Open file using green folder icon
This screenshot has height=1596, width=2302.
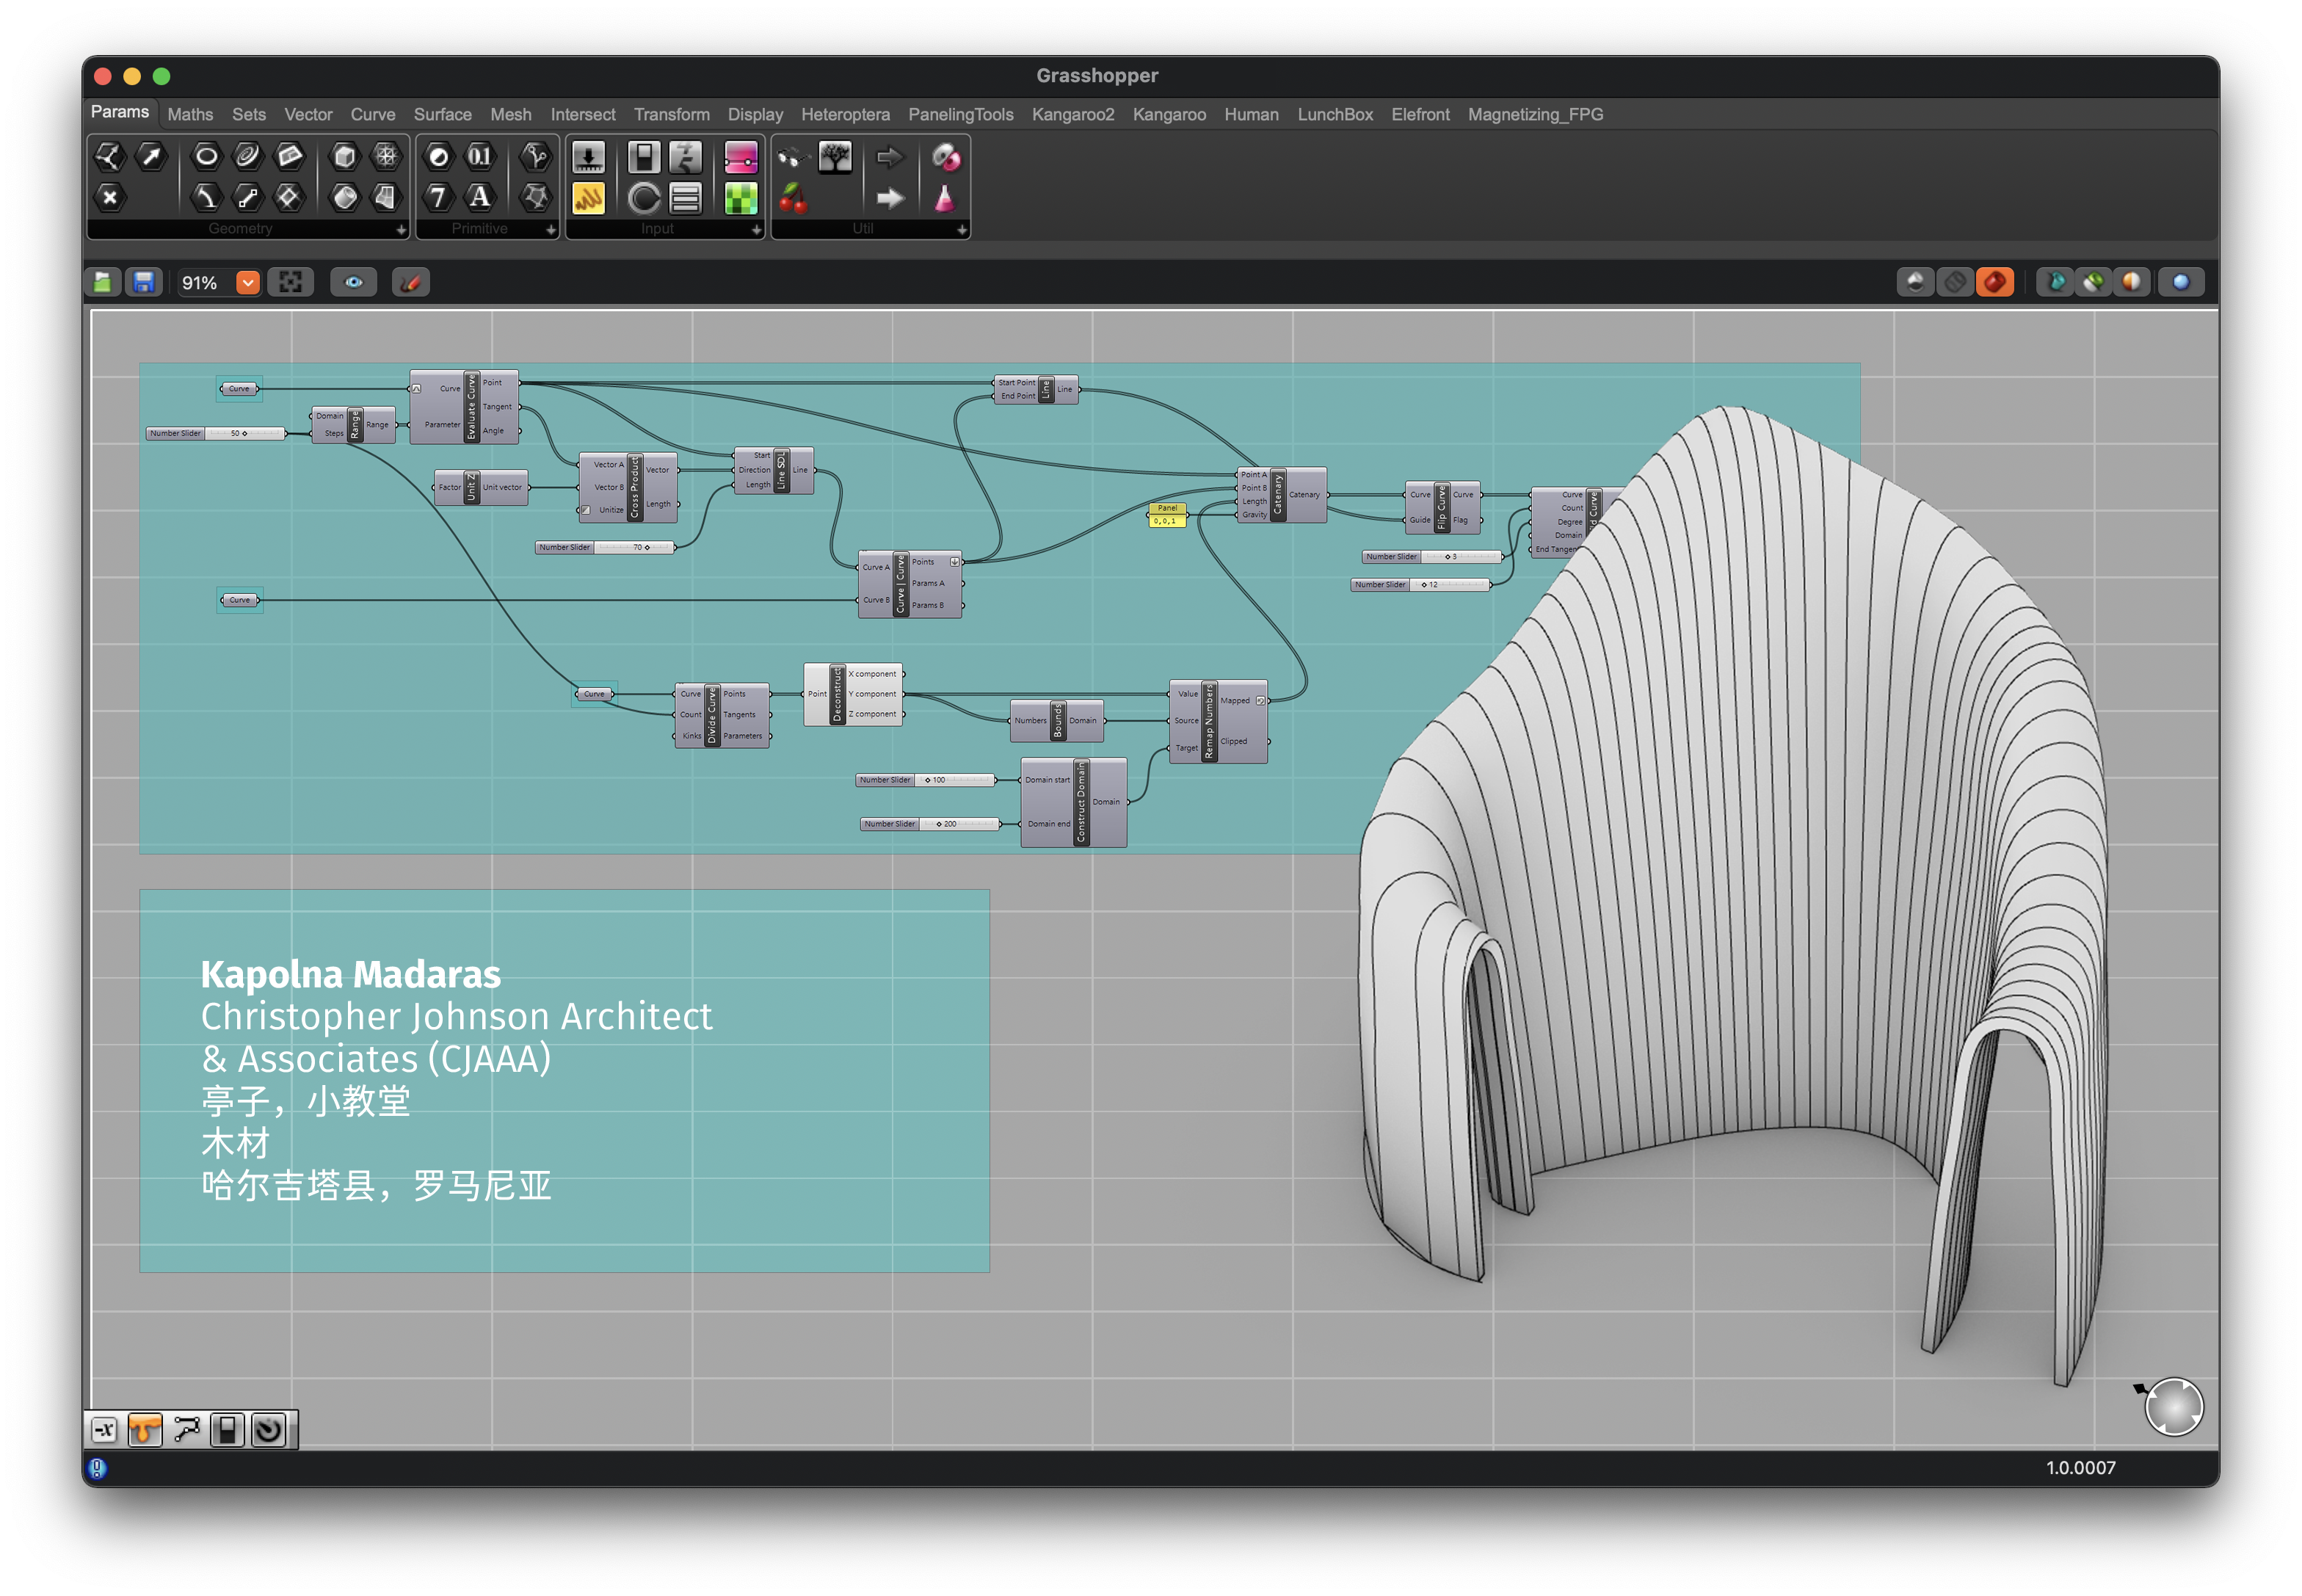tap(103, 283)
